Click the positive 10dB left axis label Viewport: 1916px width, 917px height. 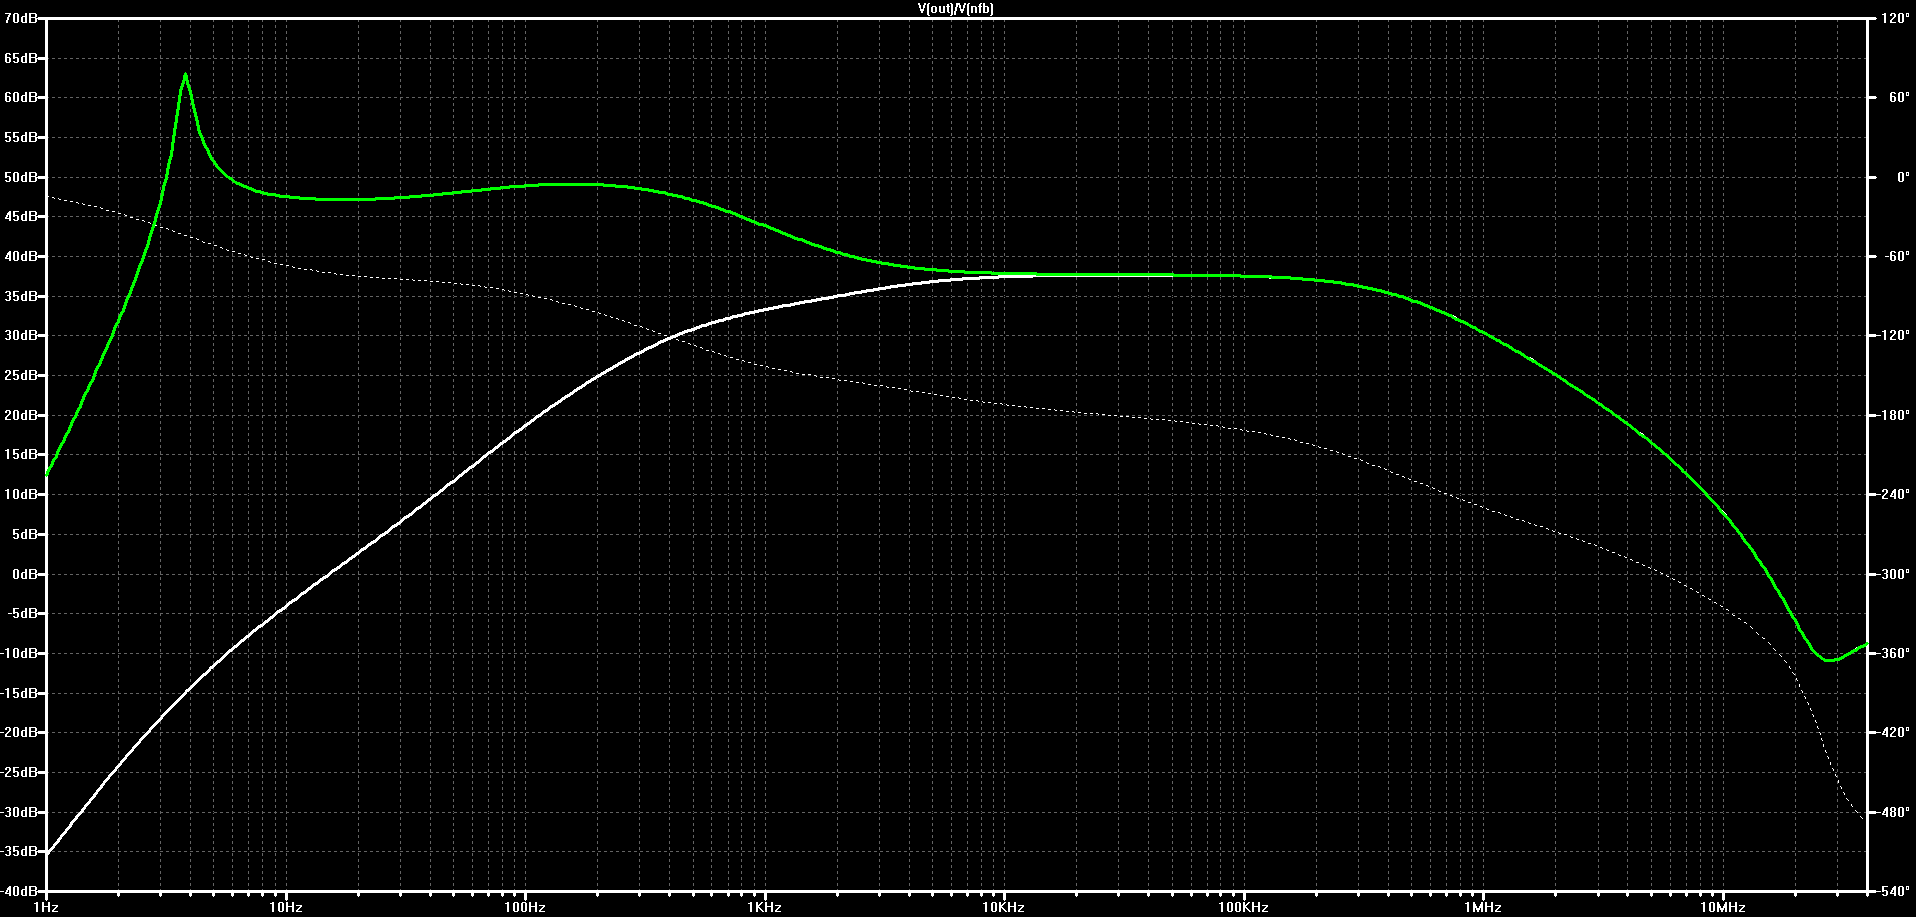(21, 494)
